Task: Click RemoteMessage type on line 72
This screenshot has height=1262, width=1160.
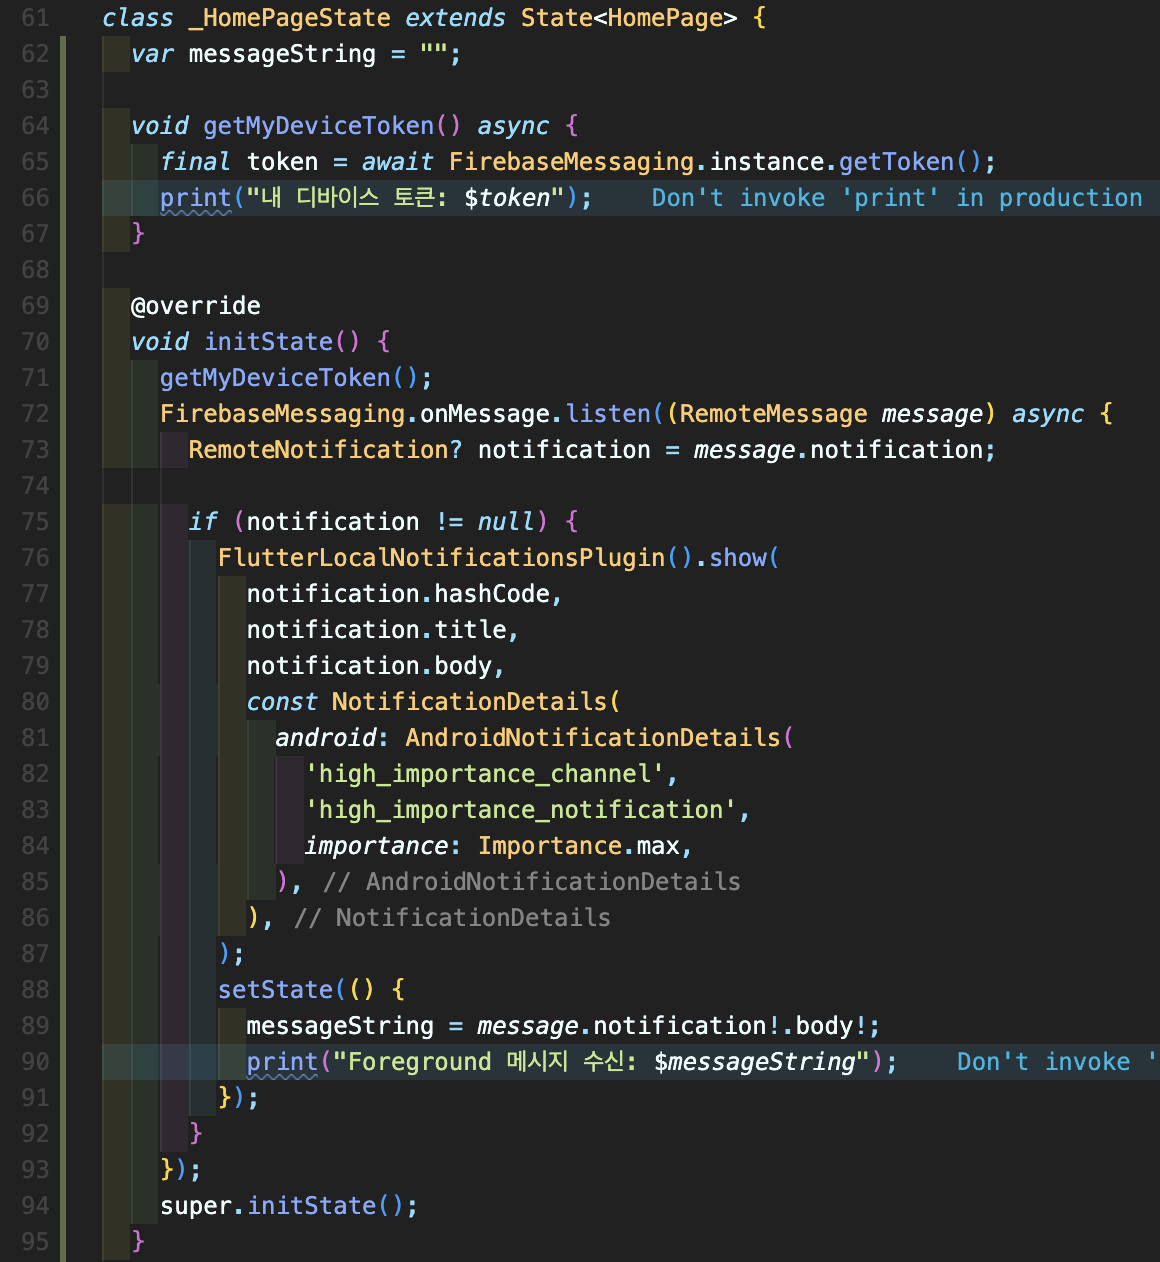Action: (x=774, y=414)
